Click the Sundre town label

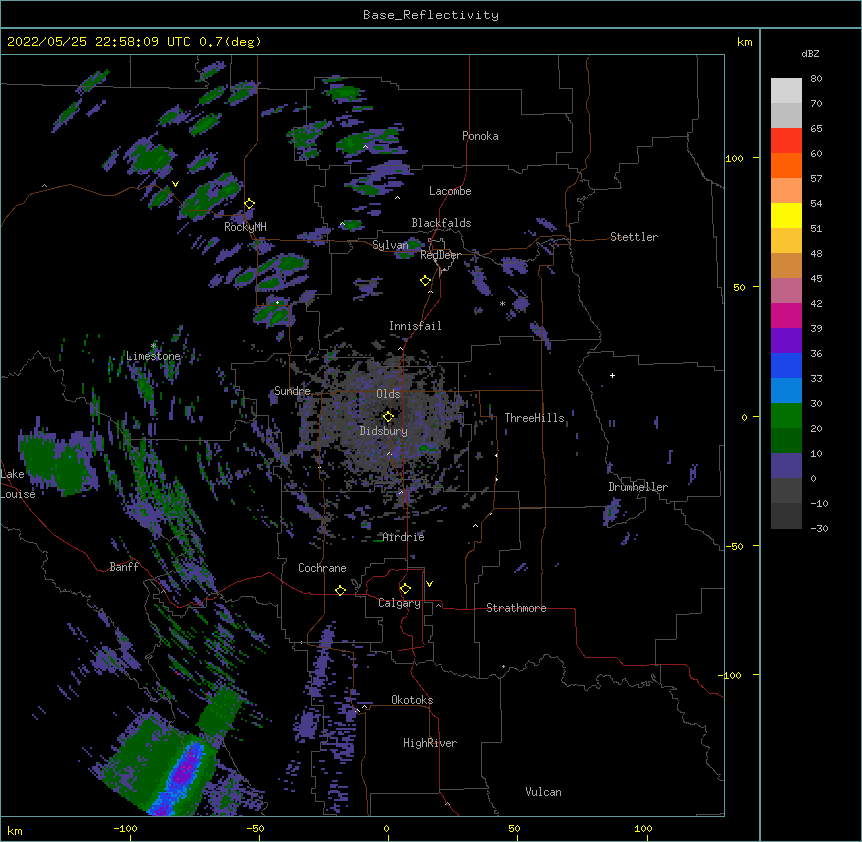pos(292,391)
